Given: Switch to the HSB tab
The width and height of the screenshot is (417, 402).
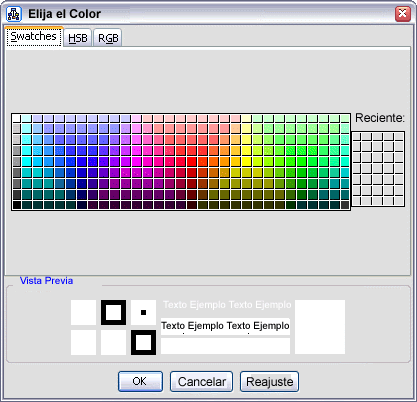Looking at the screenshot, I should click(78, 38).
